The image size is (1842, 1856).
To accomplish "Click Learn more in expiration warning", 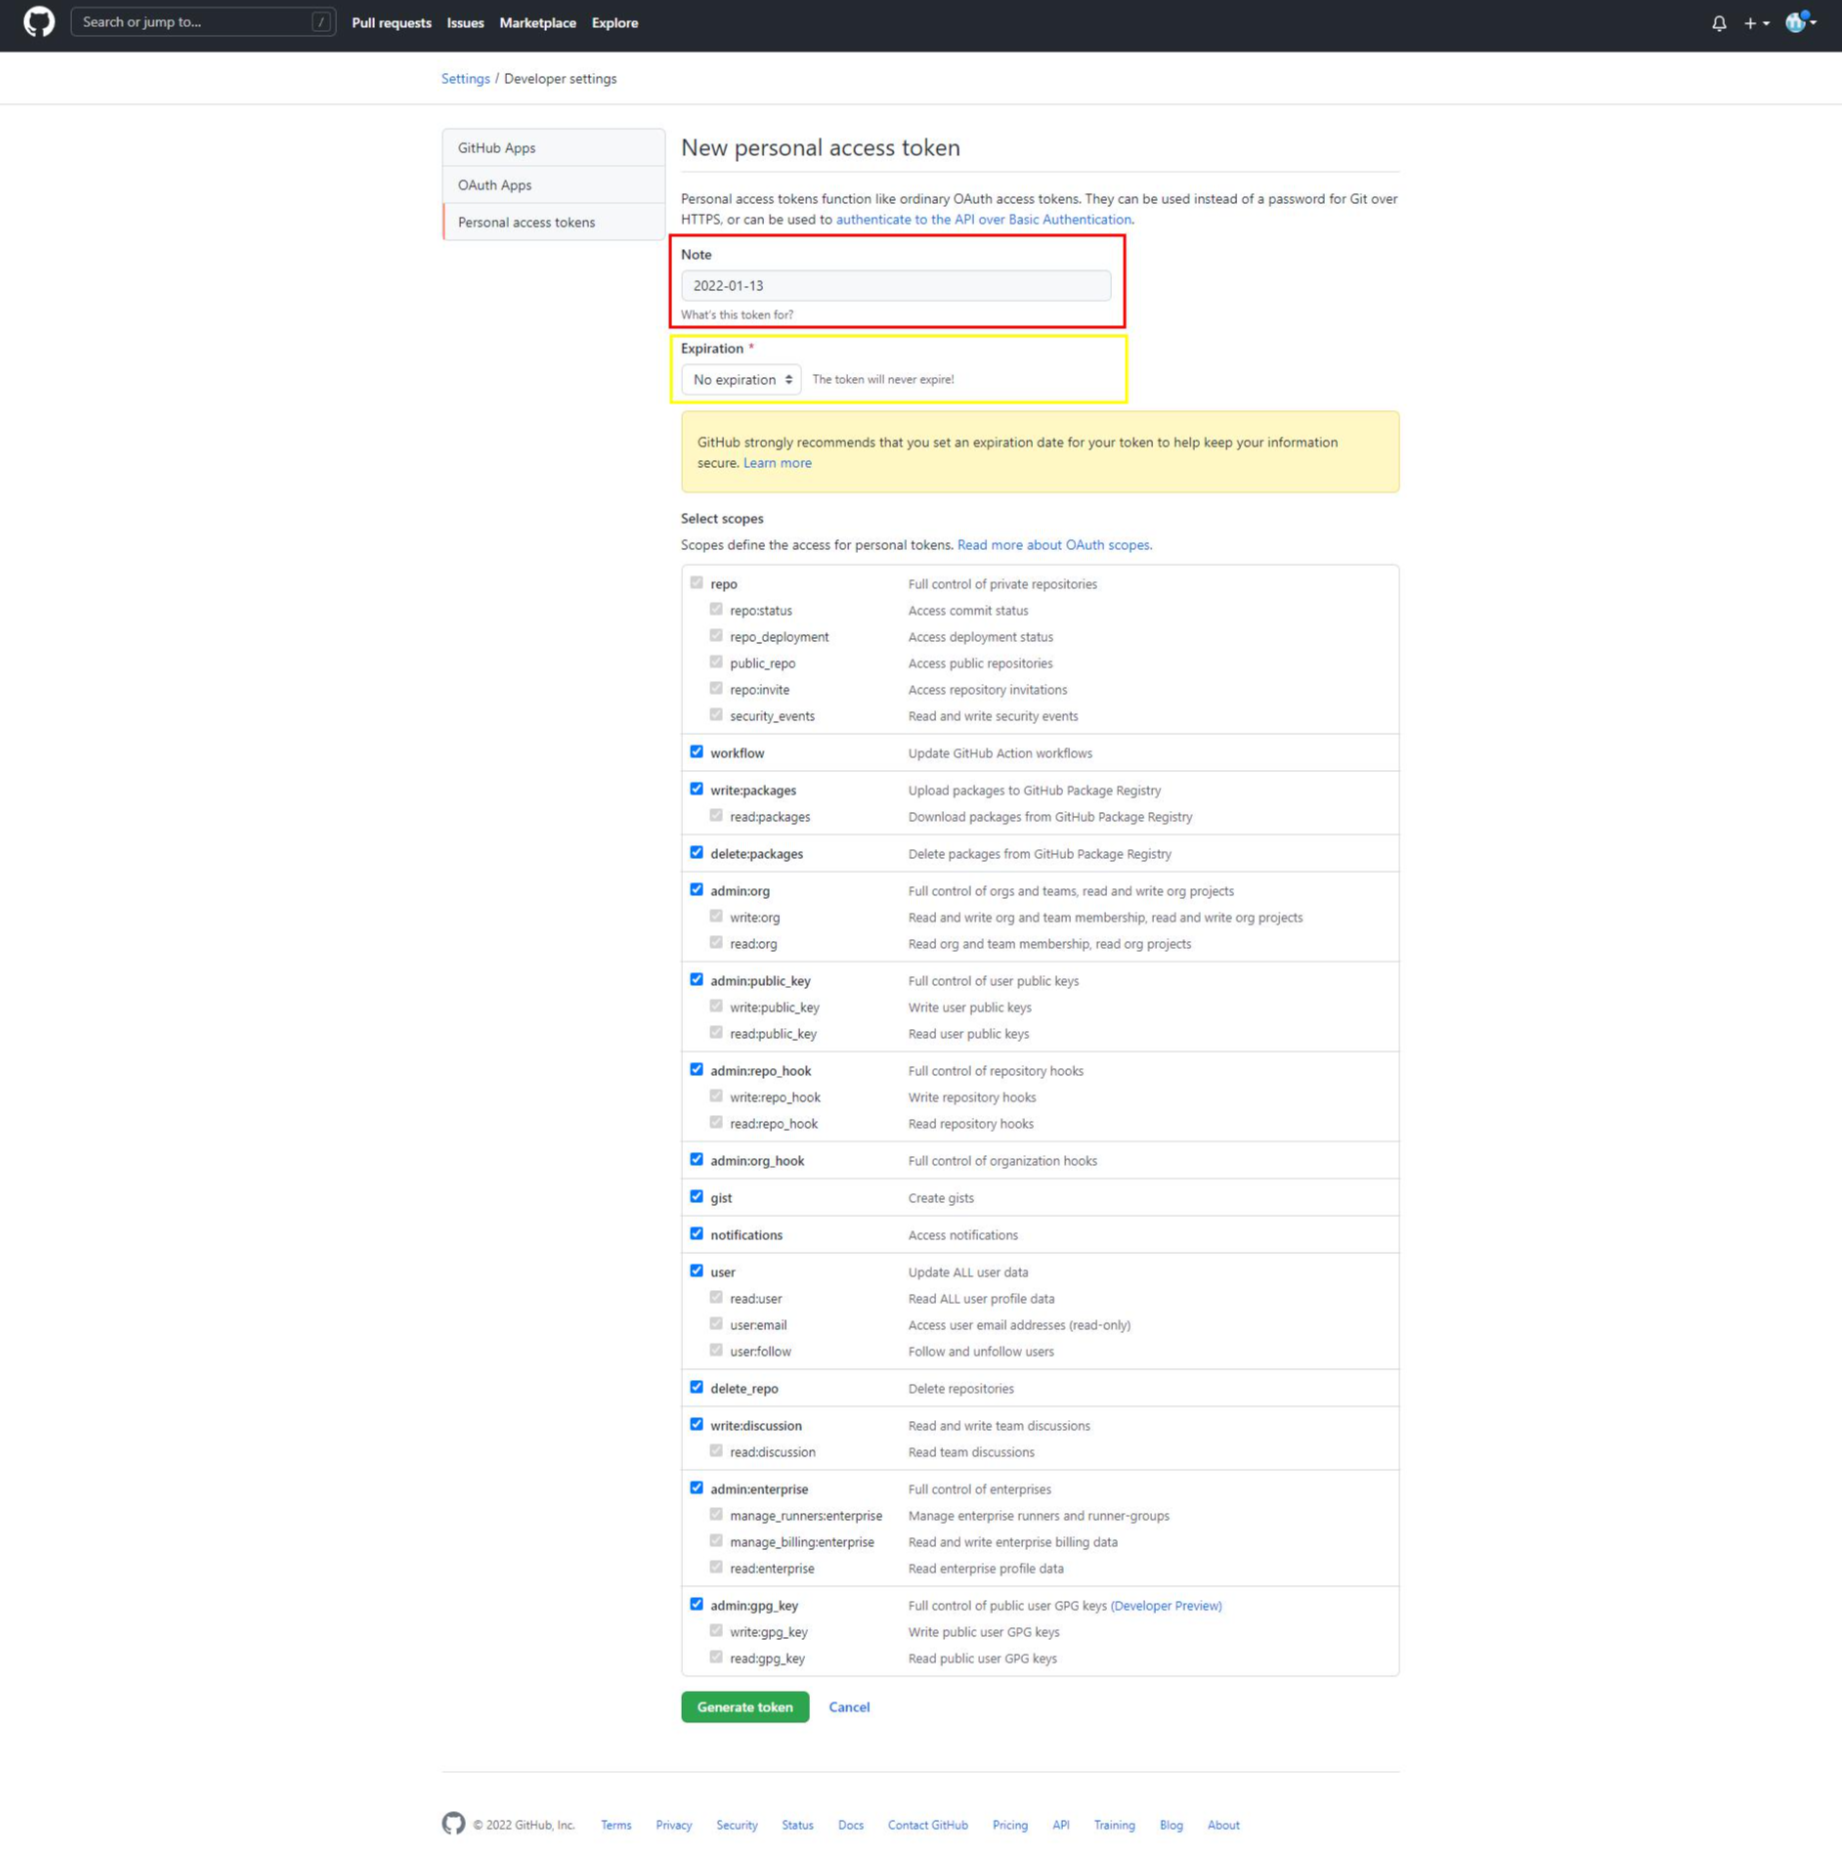I will tap(777, 463).
